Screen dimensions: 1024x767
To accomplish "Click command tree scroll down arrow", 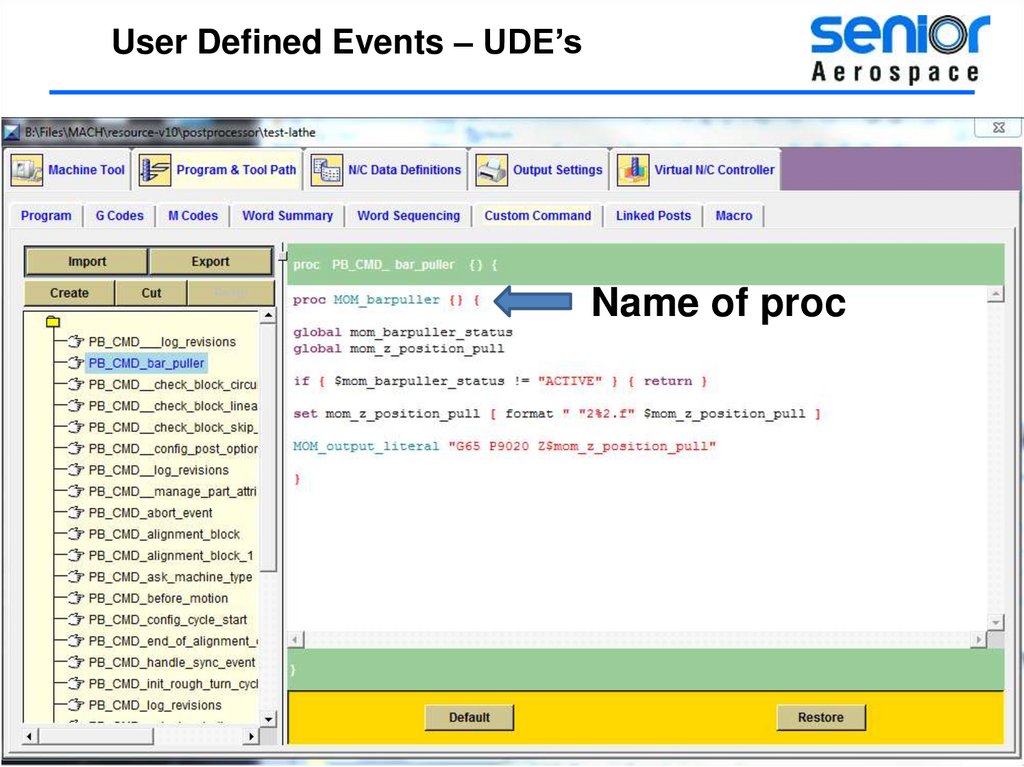I will pos(268,719).
